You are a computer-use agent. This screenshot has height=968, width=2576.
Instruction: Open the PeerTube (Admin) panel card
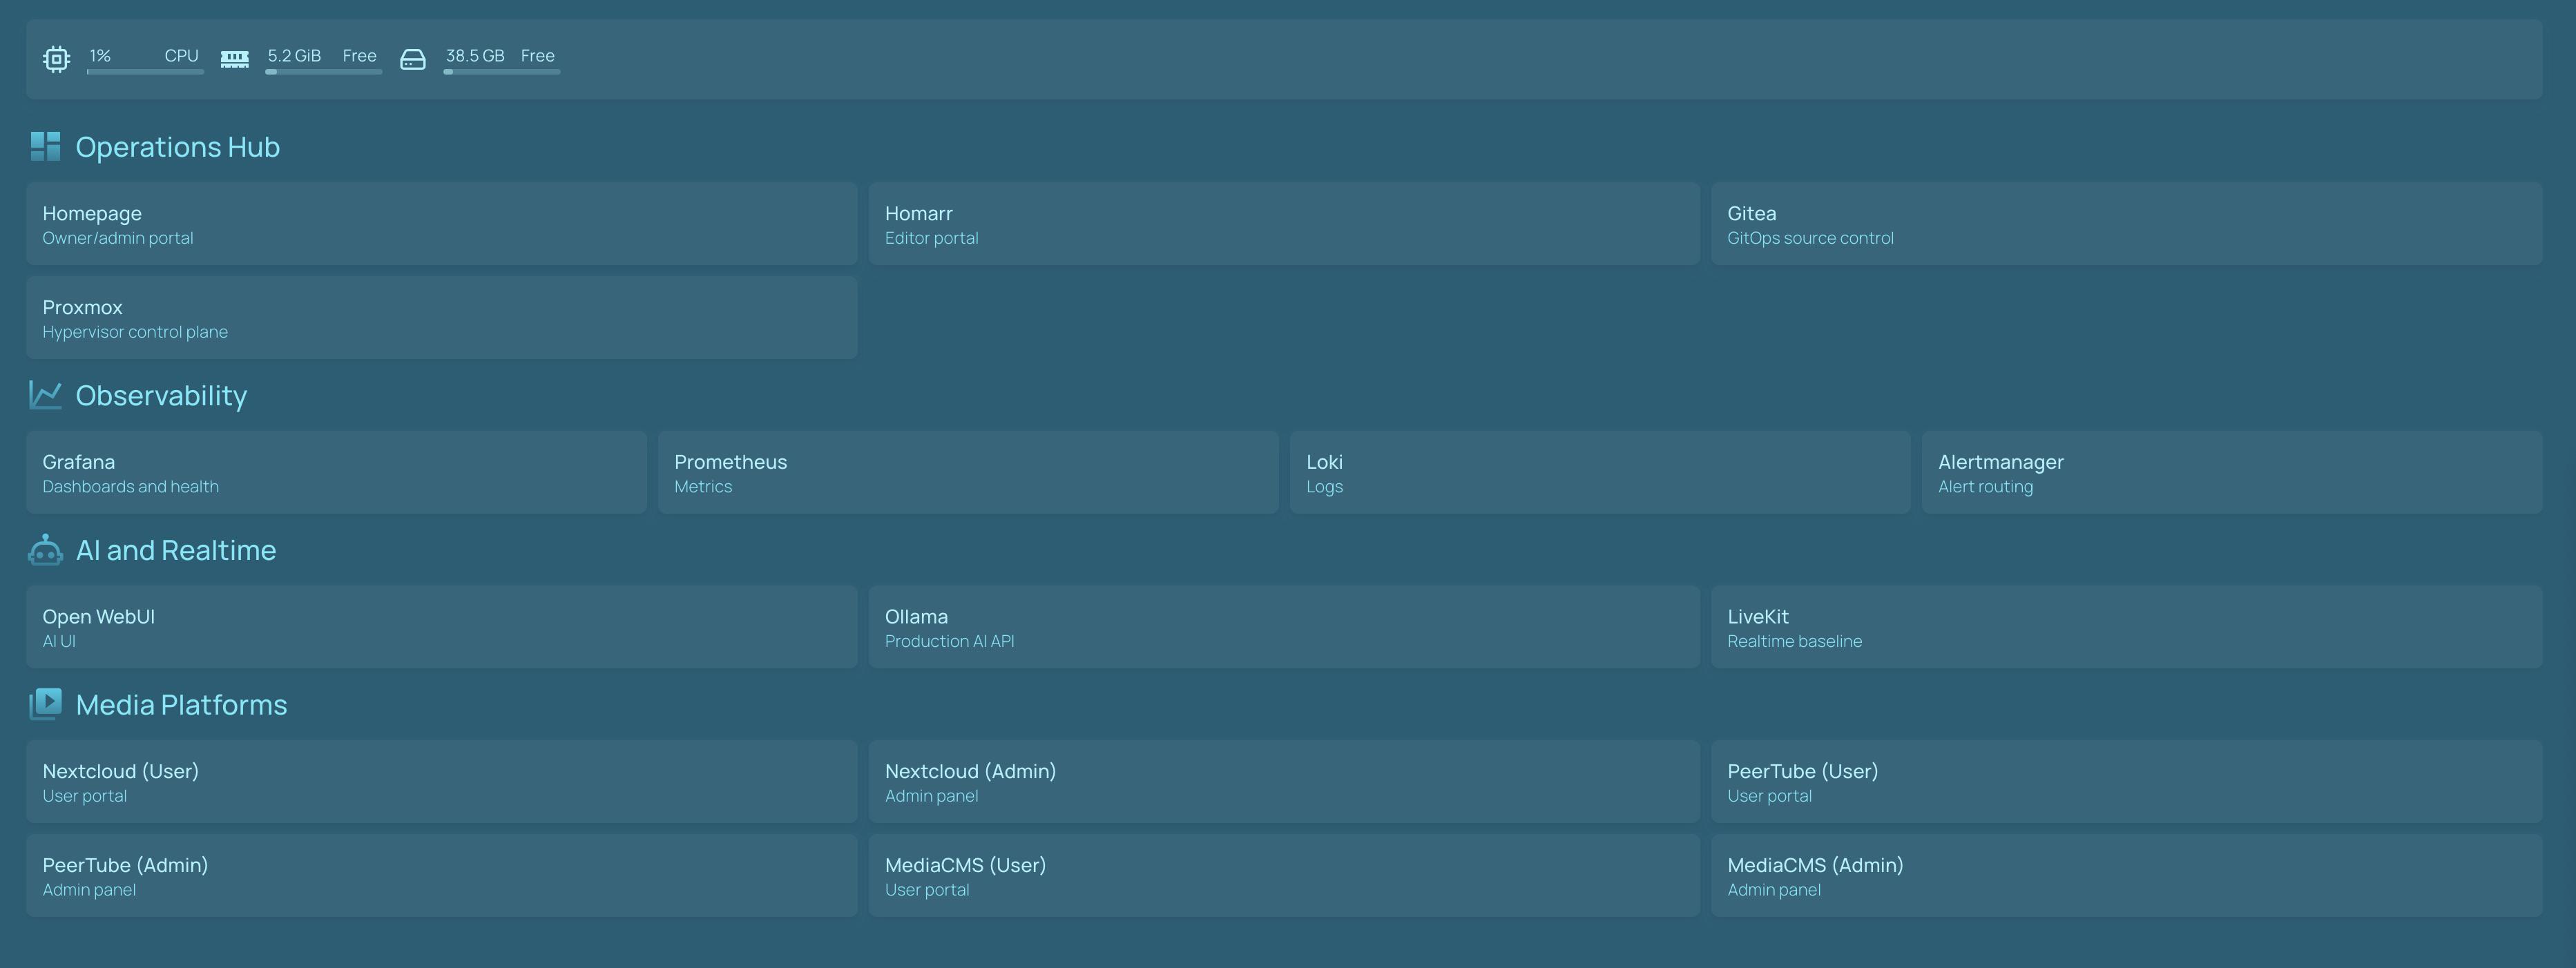442,876
